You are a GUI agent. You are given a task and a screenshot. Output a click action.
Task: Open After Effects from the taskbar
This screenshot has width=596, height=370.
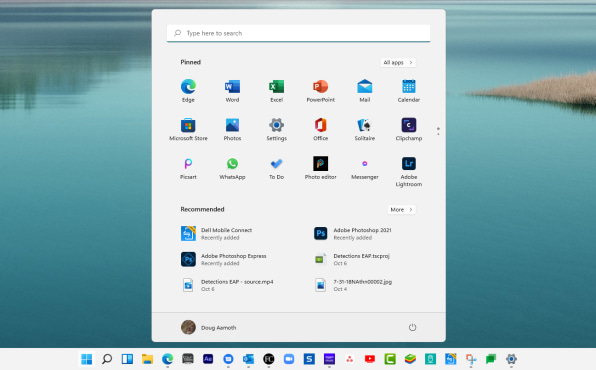[208, 359]
